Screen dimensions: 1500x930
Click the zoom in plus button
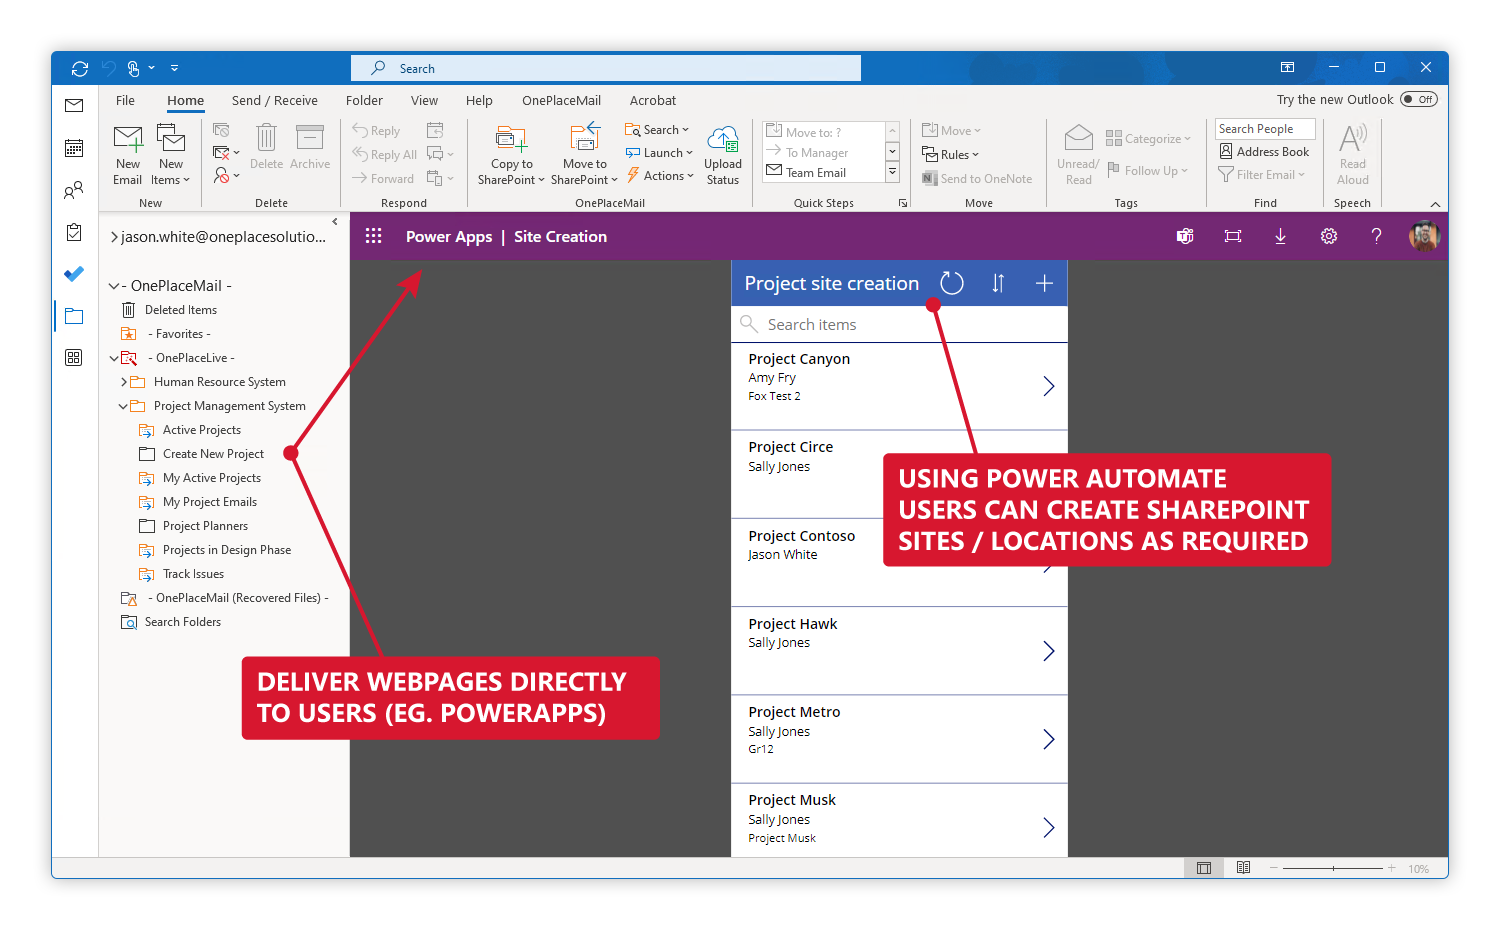point(1391,868)
